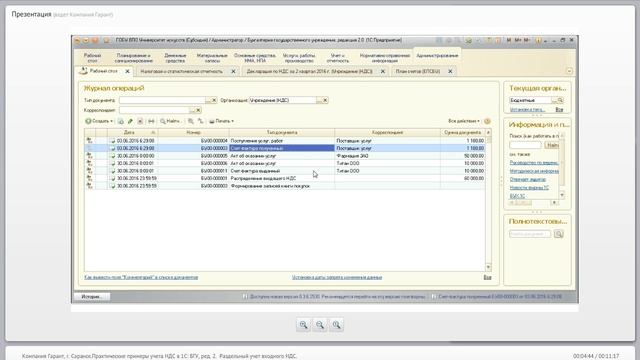The height and width of the screenshot is (360, 640).
Task: Click the Все link under the journal
Action: tap(487, 278)
